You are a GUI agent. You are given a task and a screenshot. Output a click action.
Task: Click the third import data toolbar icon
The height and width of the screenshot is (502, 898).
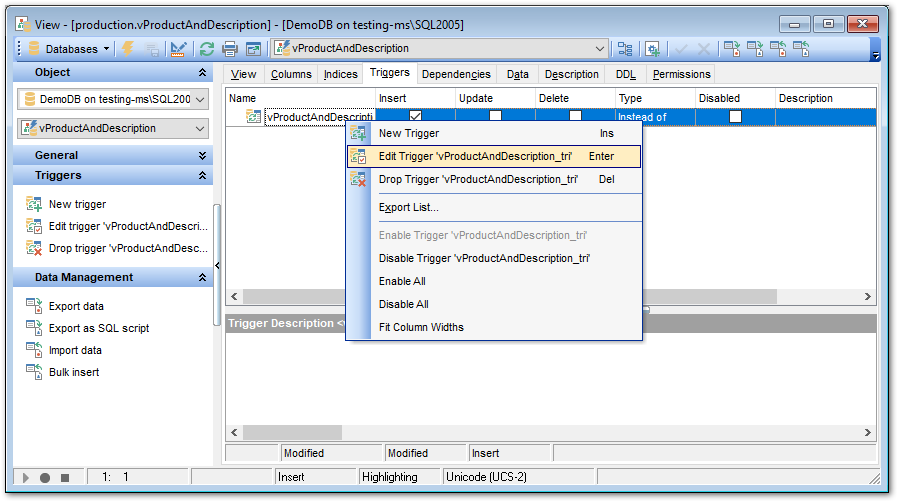pyautogui.click(x=778, y=49)
